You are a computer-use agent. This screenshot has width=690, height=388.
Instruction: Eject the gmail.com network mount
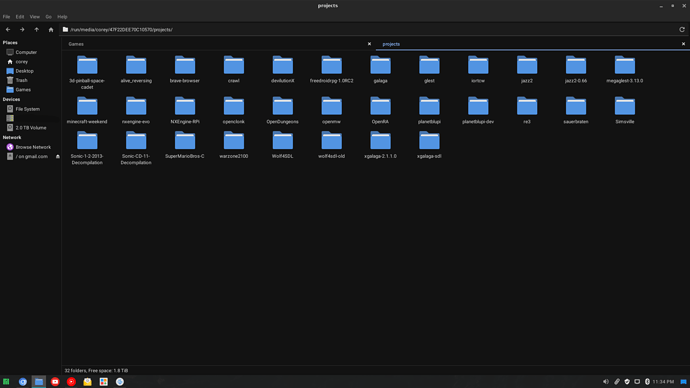58,157
